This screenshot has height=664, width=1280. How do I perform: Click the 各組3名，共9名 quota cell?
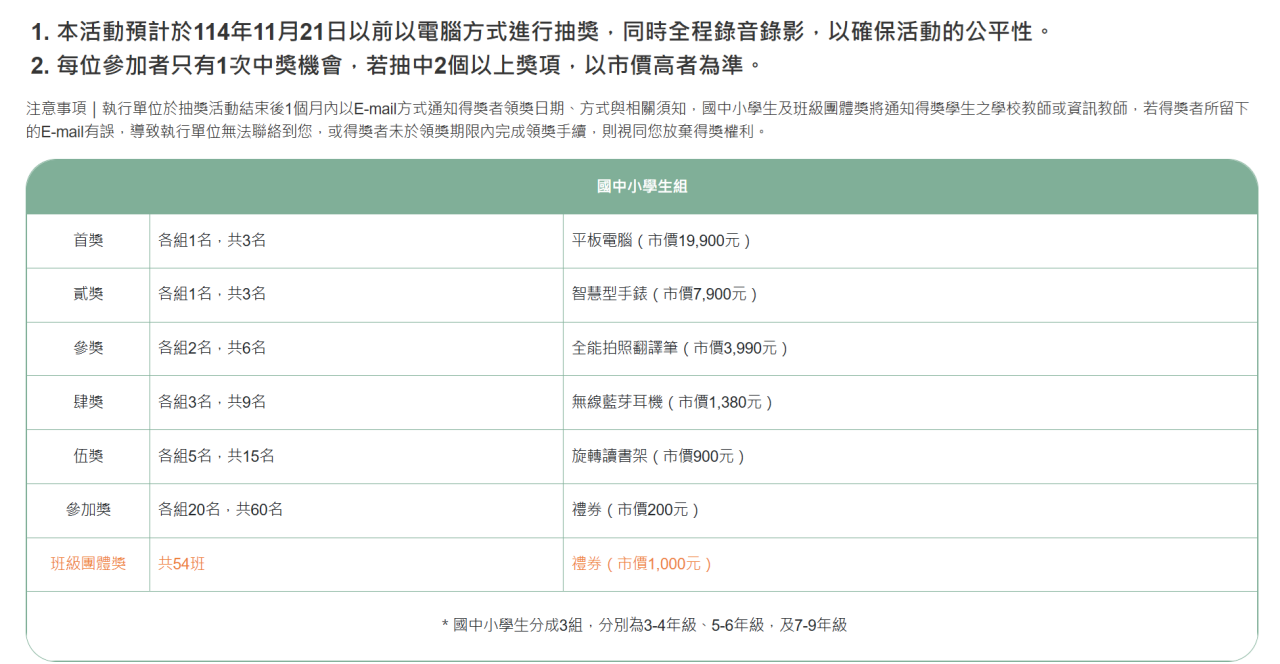tap(212, 403)
